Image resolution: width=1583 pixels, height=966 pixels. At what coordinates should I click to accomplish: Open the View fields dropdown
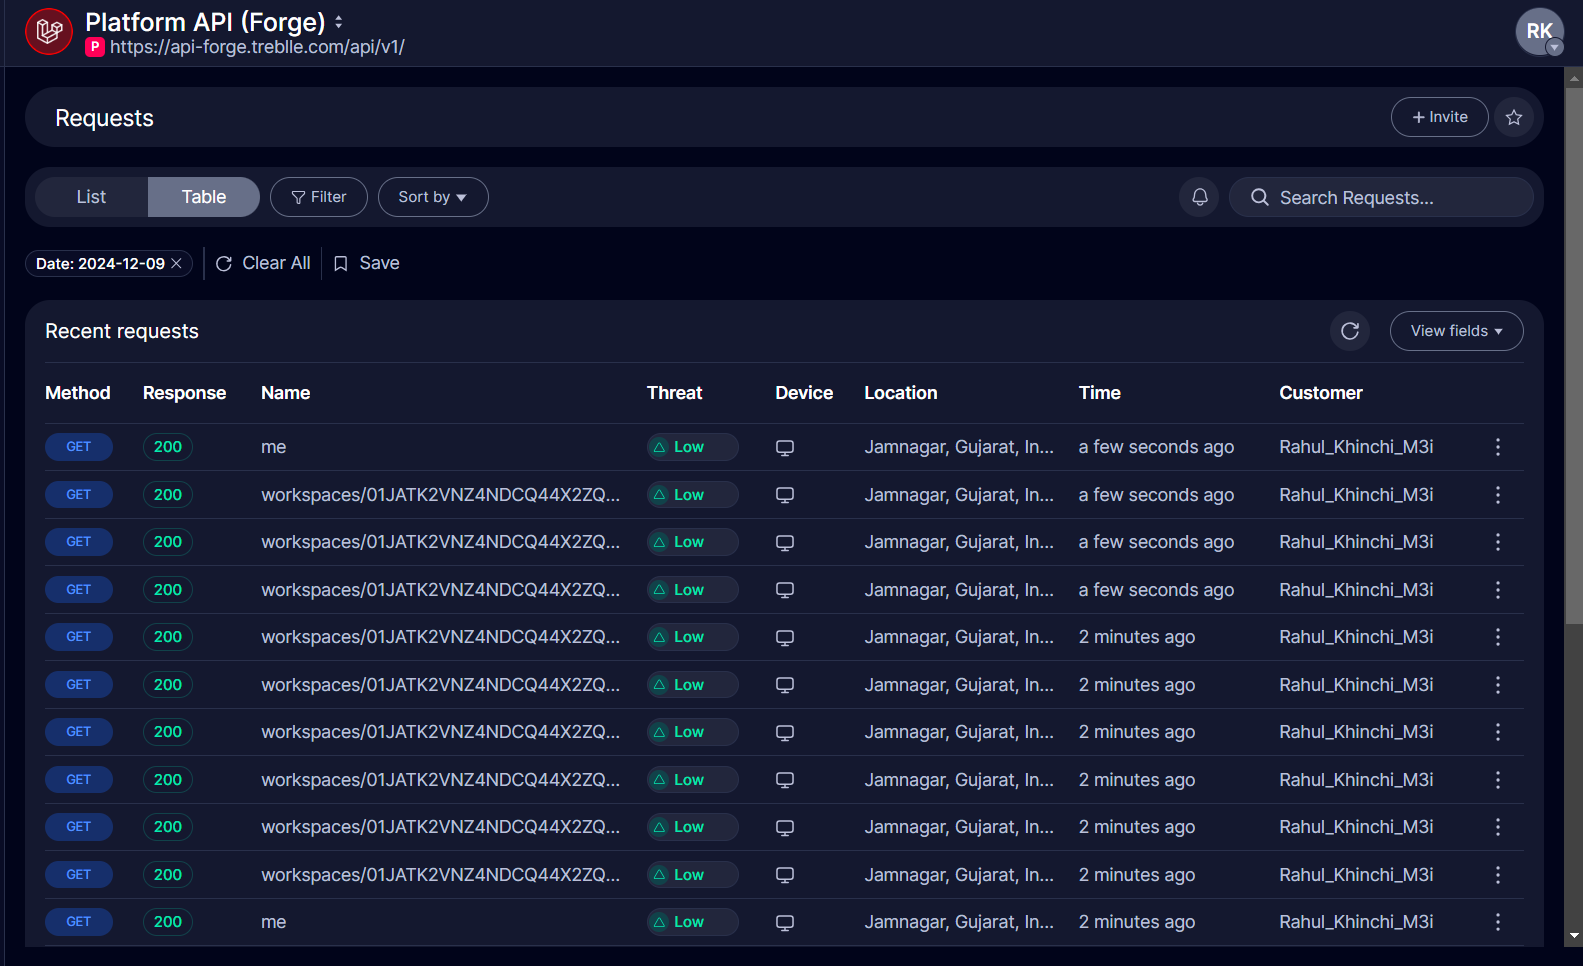1456,331
